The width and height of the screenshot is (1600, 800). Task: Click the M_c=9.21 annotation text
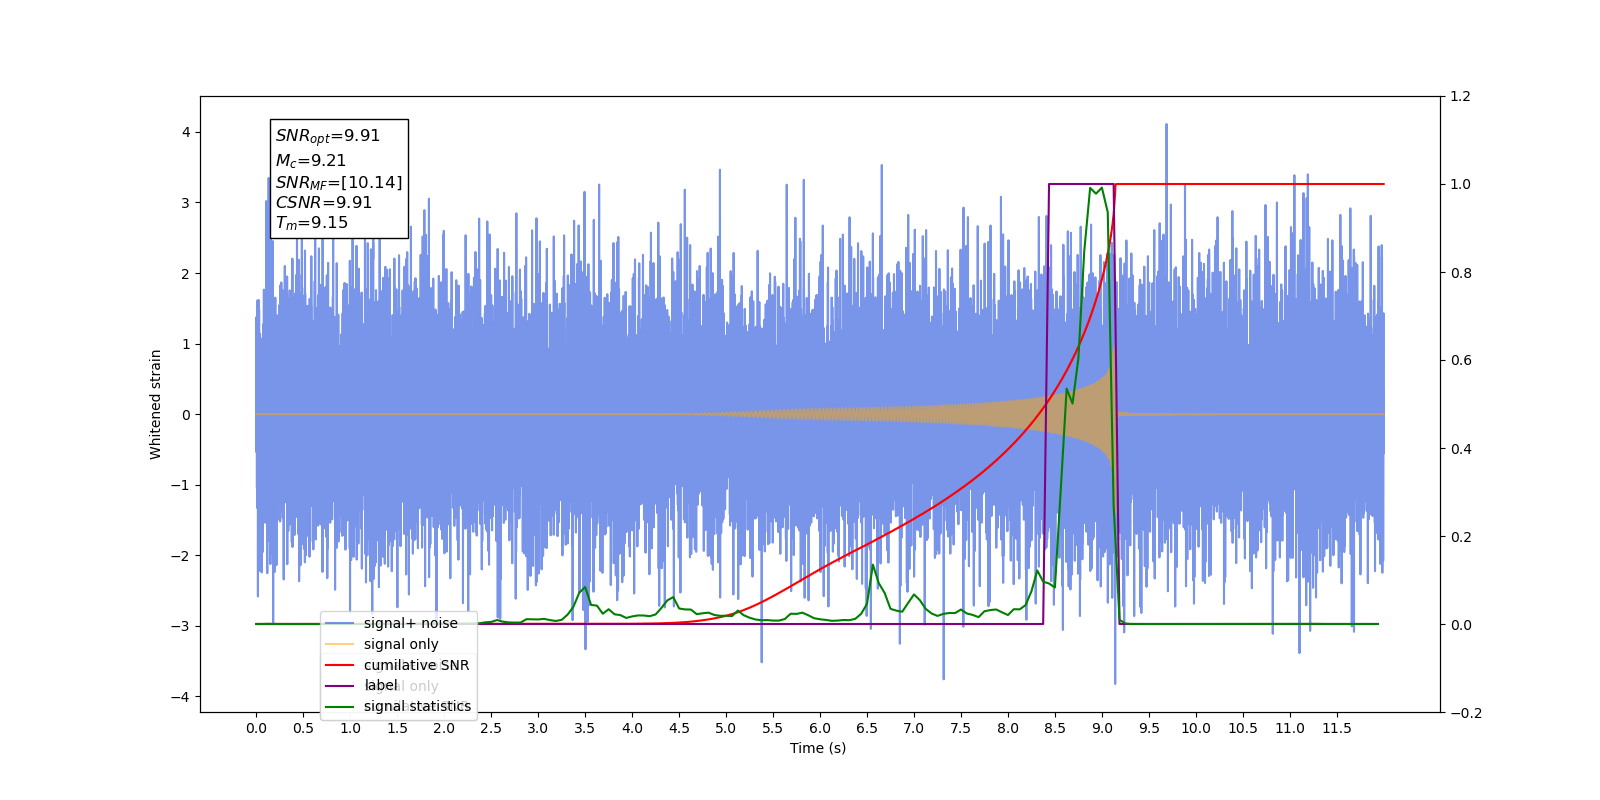[311, 160]
